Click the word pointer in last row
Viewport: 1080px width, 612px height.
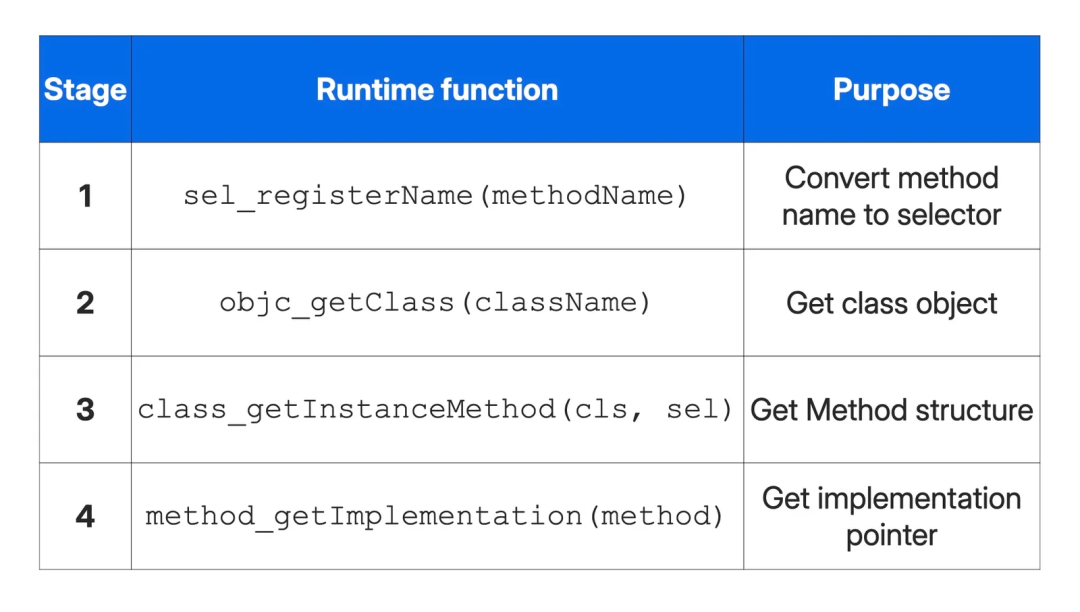(891, 536)
